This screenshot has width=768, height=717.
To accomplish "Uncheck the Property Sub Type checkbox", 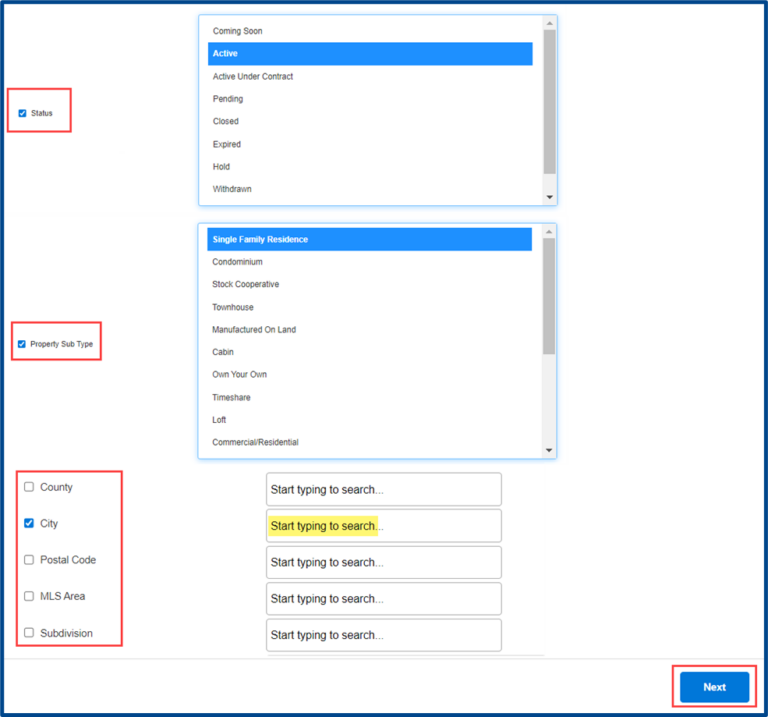I will coord(23,344).
